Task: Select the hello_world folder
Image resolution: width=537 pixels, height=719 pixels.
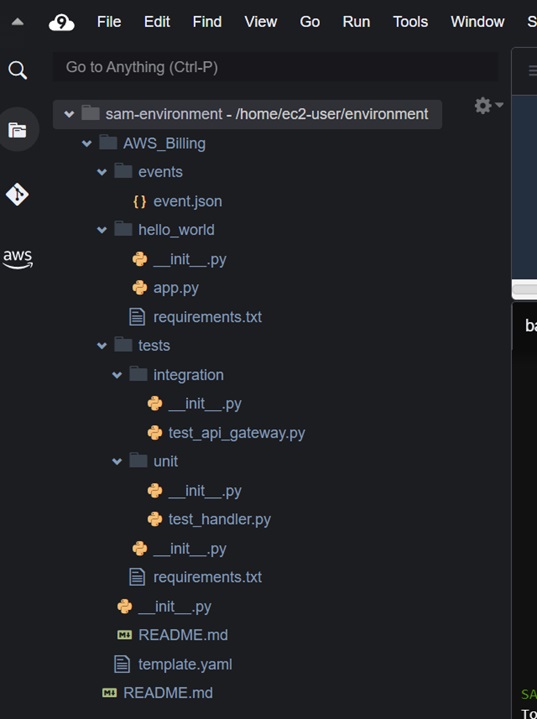Action: coord(176,230)
